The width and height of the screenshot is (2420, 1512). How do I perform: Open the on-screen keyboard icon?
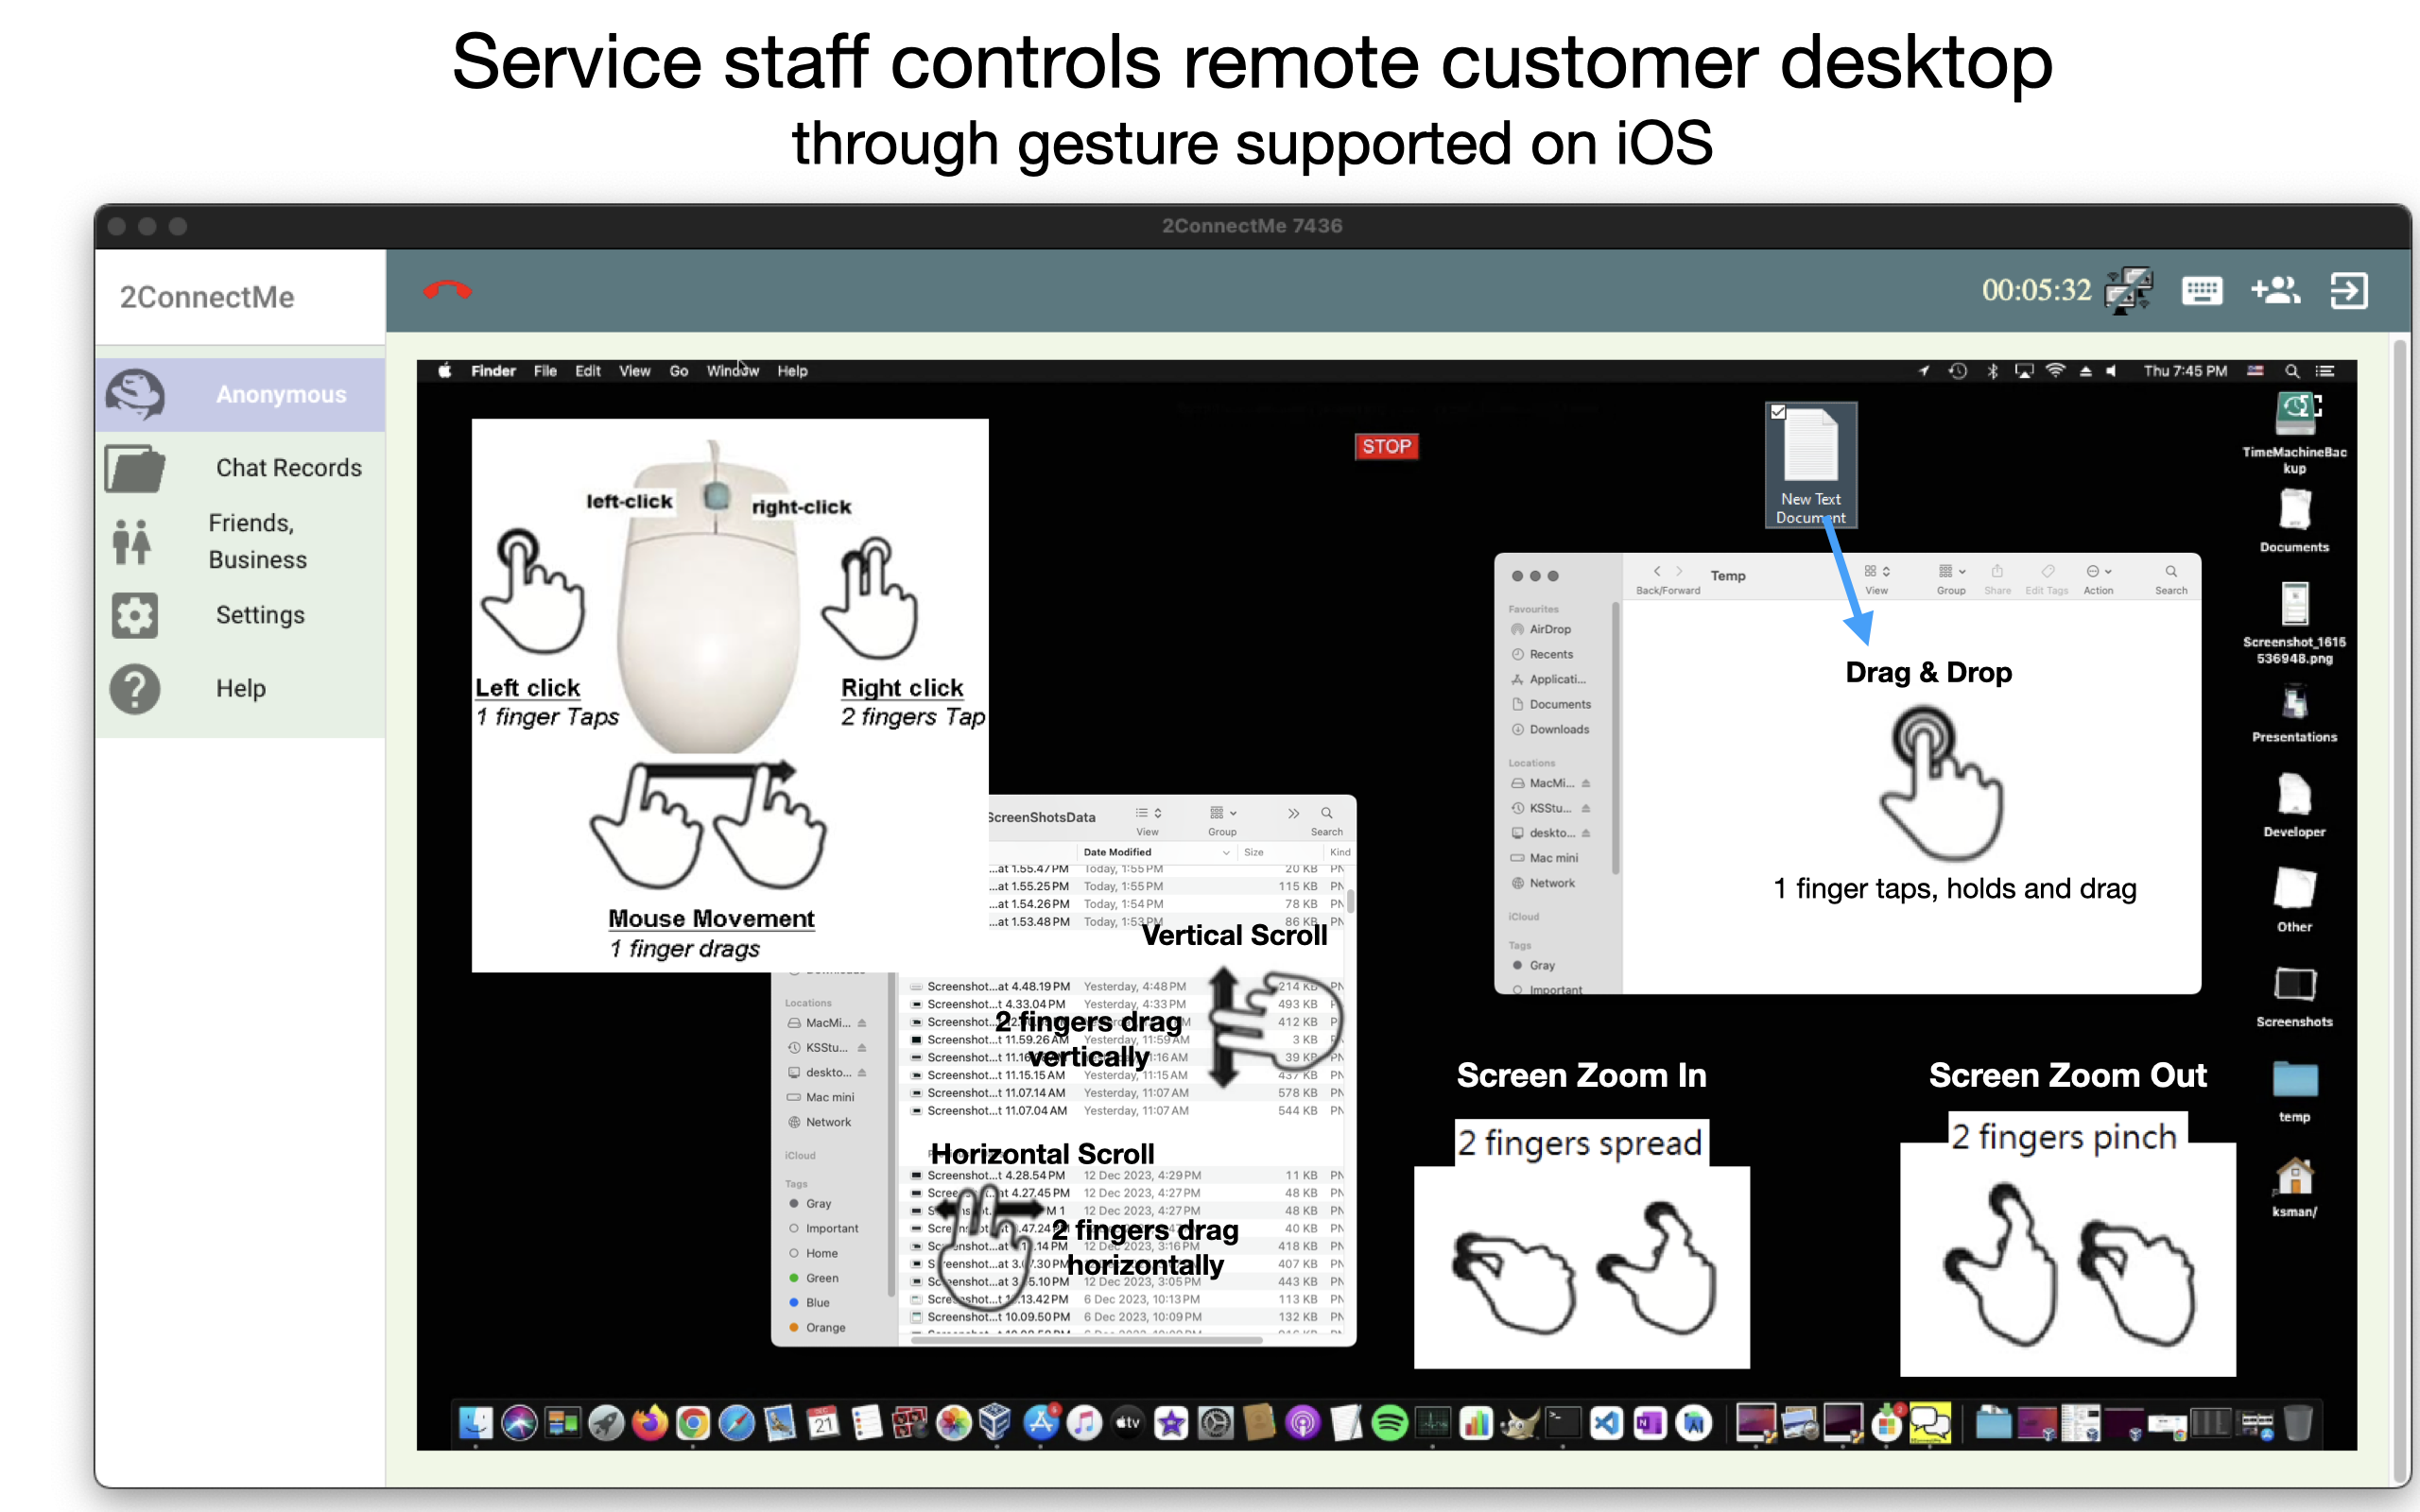click(x=2201, y=290)
